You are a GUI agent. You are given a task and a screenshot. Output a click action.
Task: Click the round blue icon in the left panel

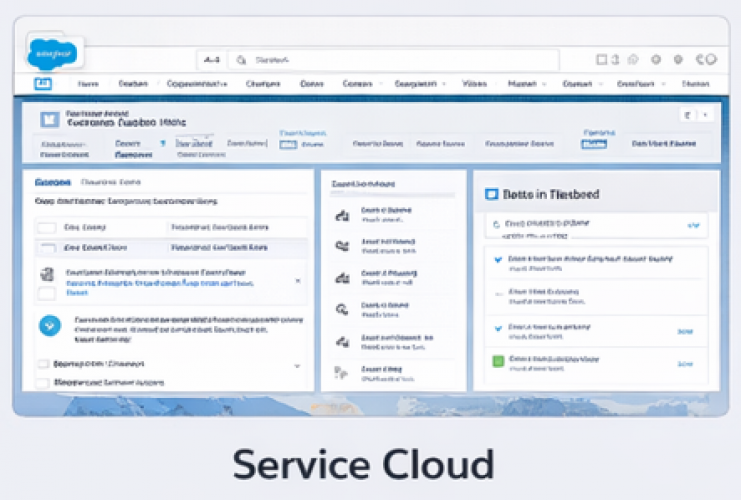pyautogui.click(x=50, y=326)
